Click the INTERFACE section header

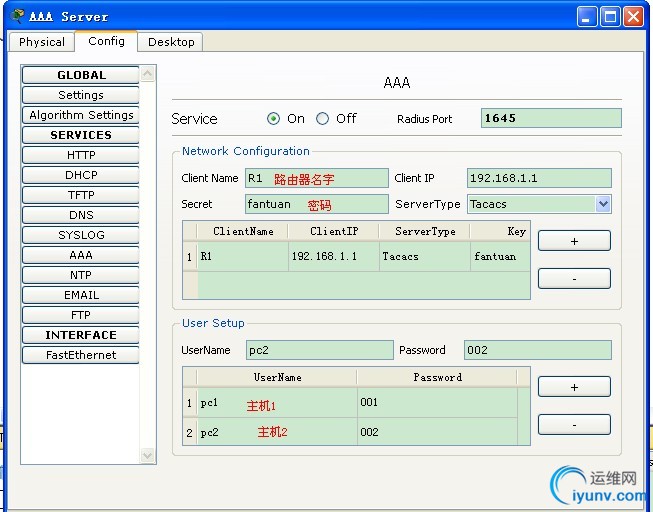[x=81, y=335]
